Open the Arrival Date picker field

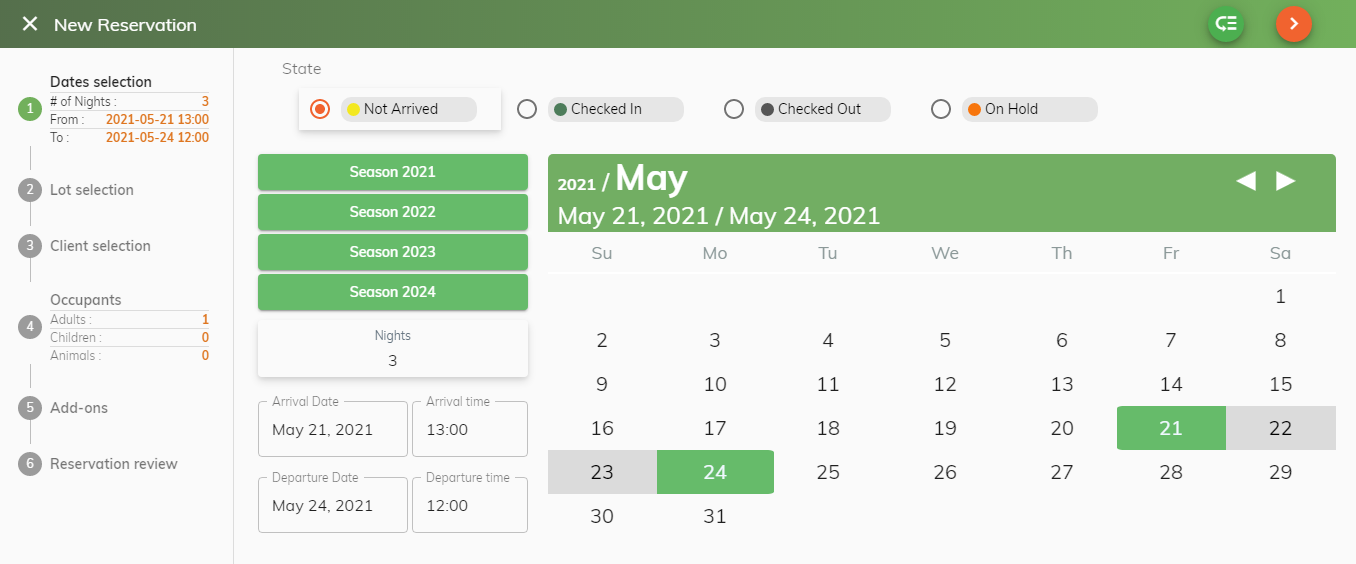333,429
